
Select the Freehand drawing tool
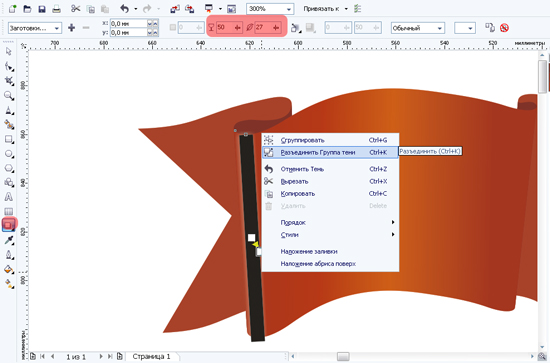(9, 110)
